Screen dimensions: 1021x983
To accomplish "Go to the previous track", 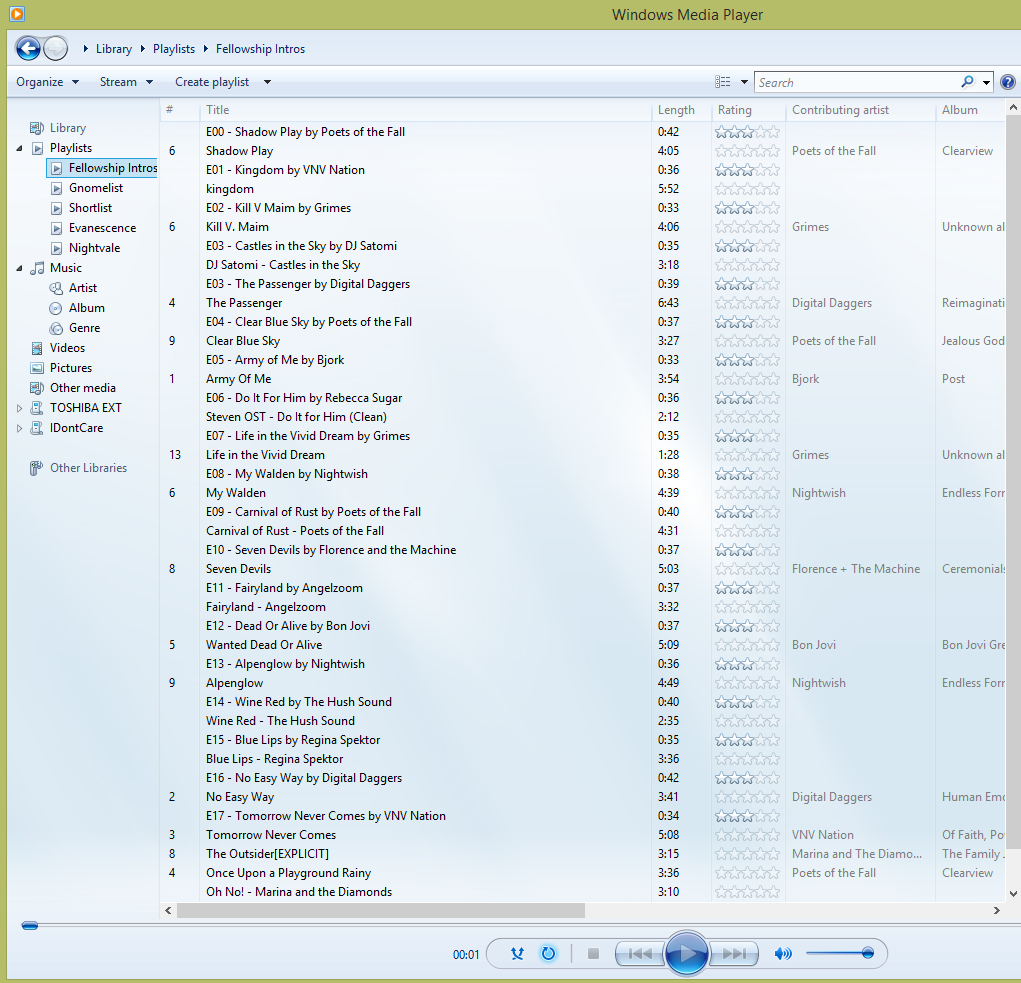I will (640, 954).
